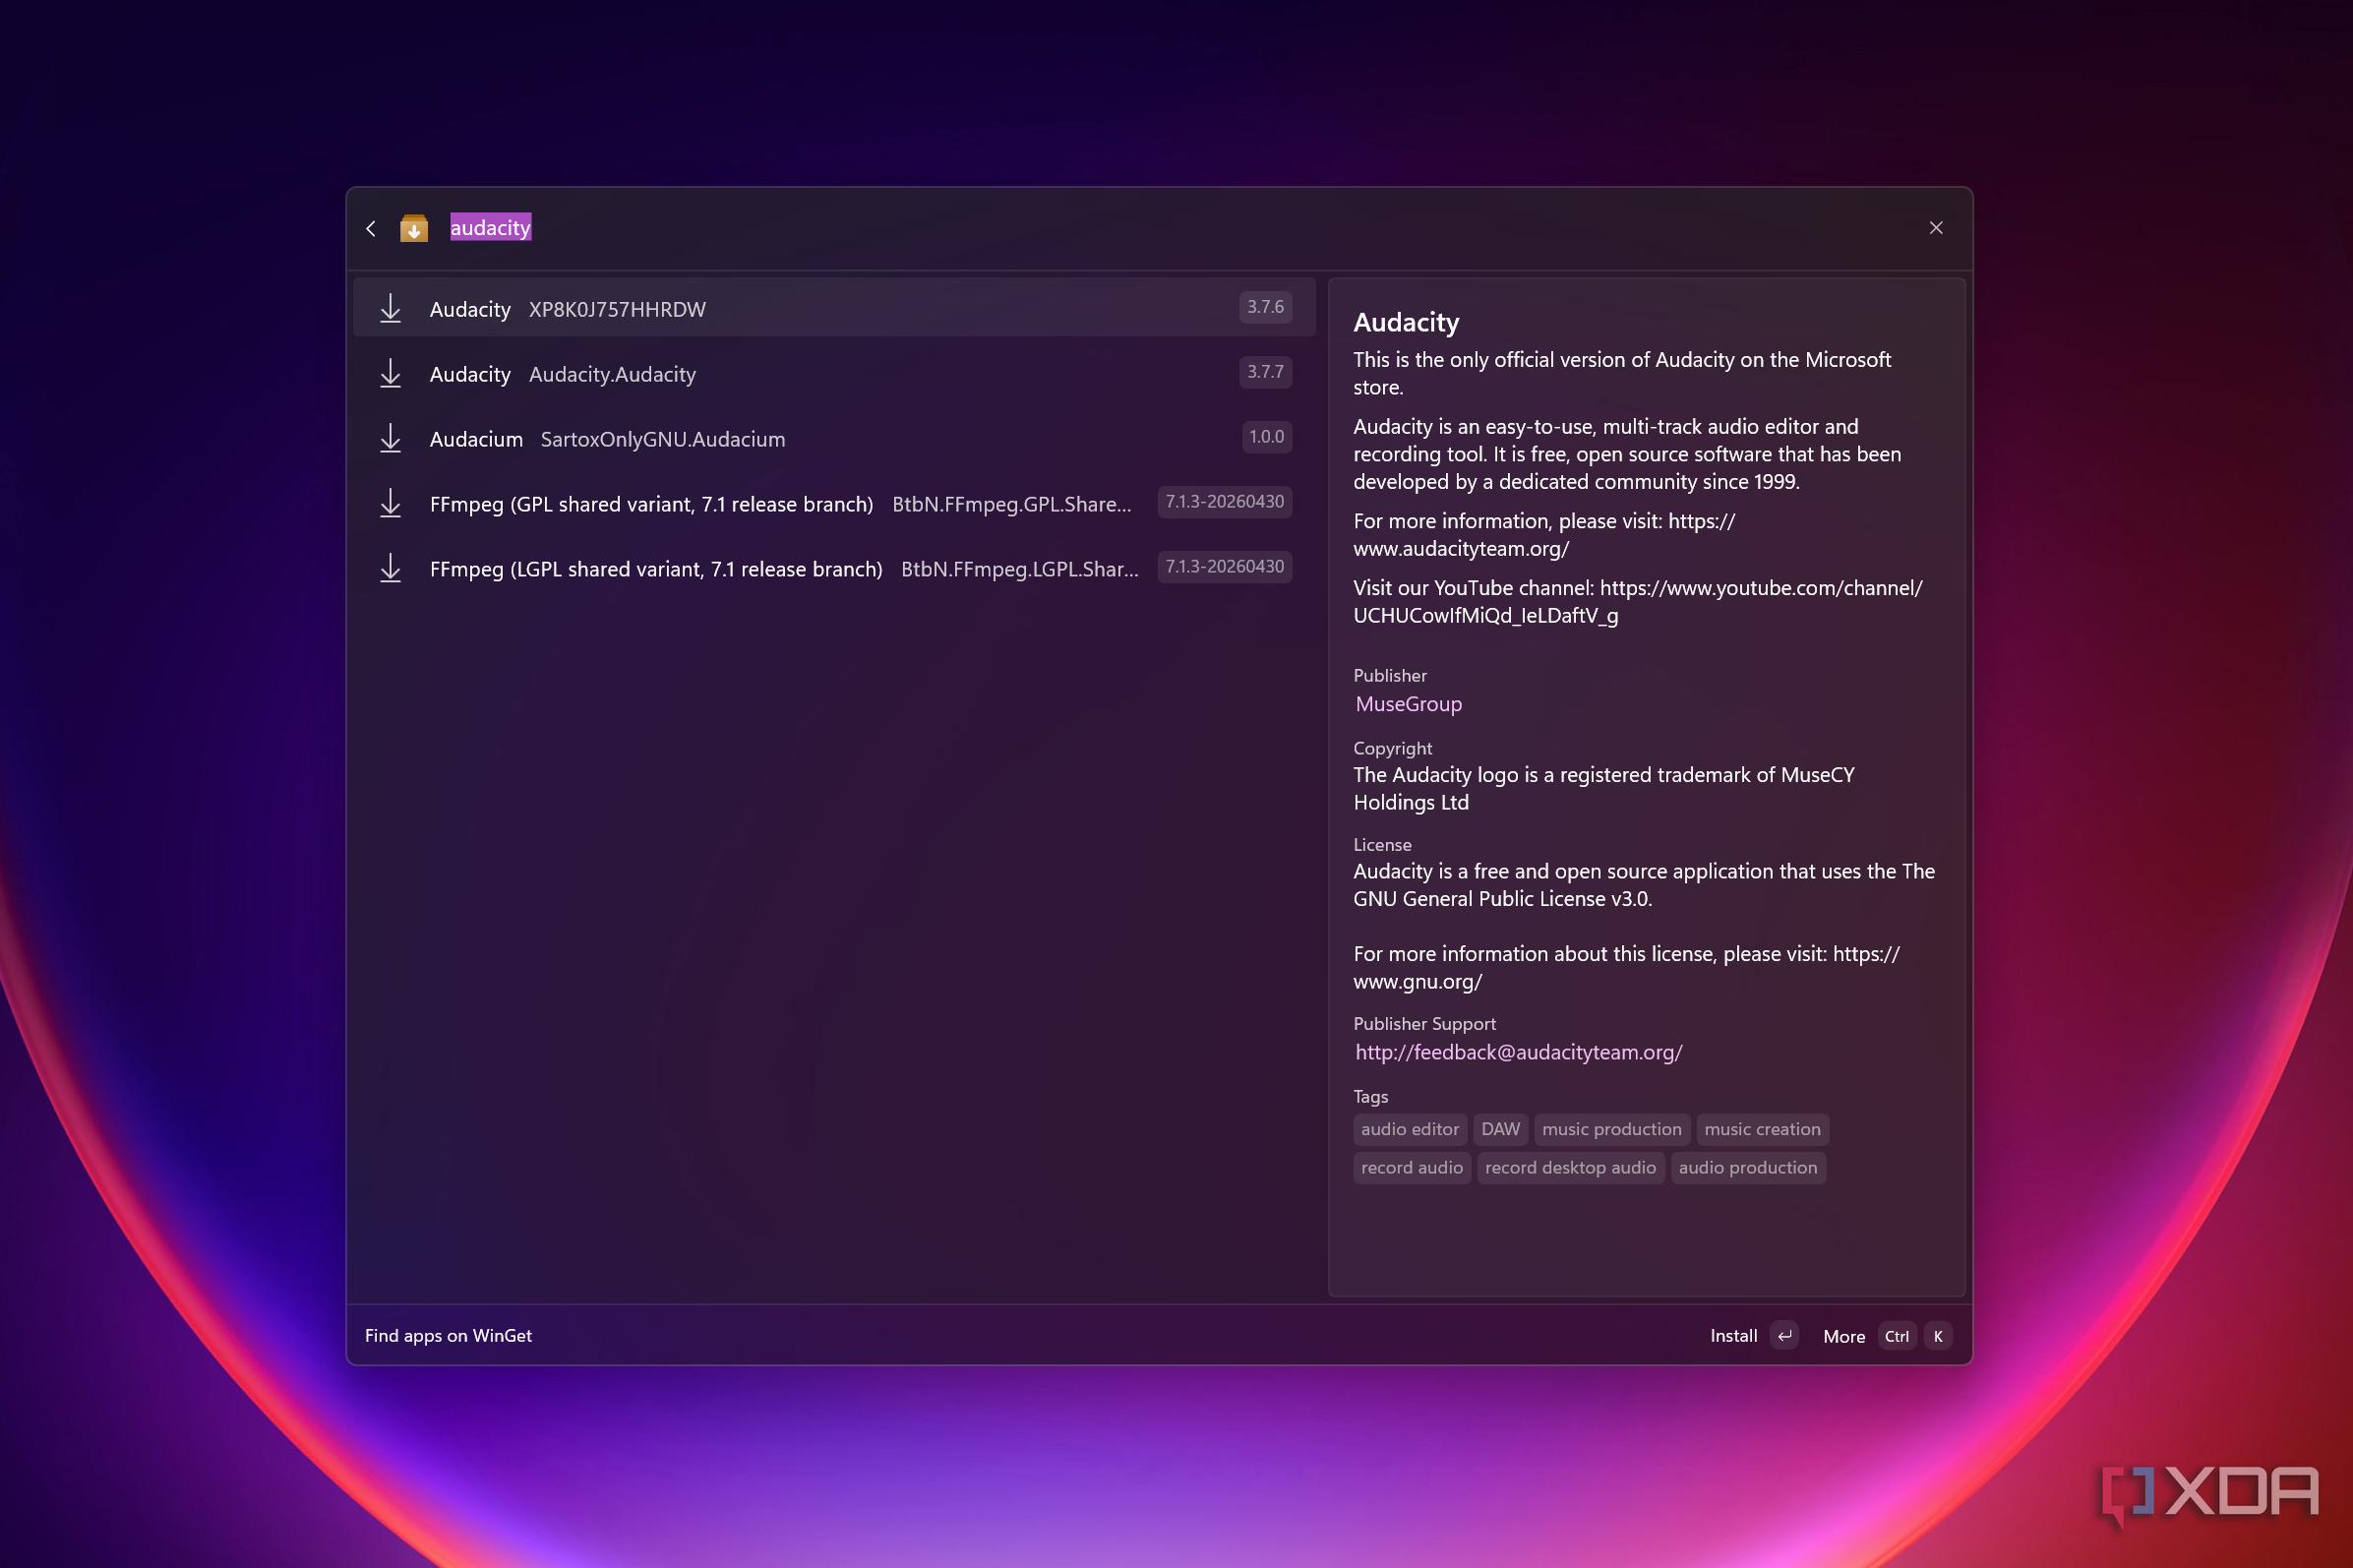Click the 3.7.7 version badge
Image resolution: width=2353 pixels, height=1568 pixels.
click(x=1265, y=372)
